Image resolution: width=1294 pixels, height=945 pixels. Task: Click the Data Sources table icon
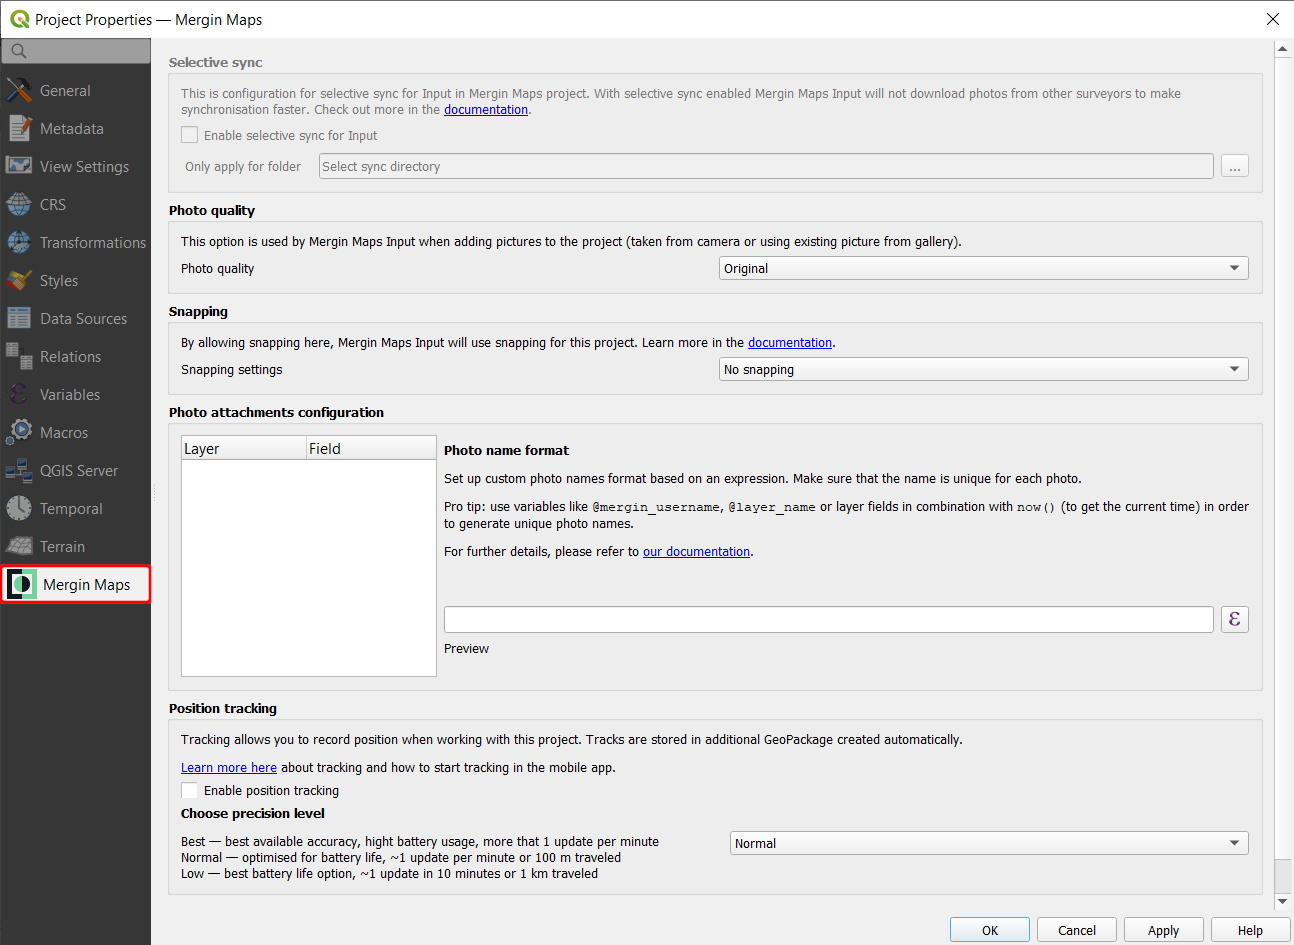[19, 318]
